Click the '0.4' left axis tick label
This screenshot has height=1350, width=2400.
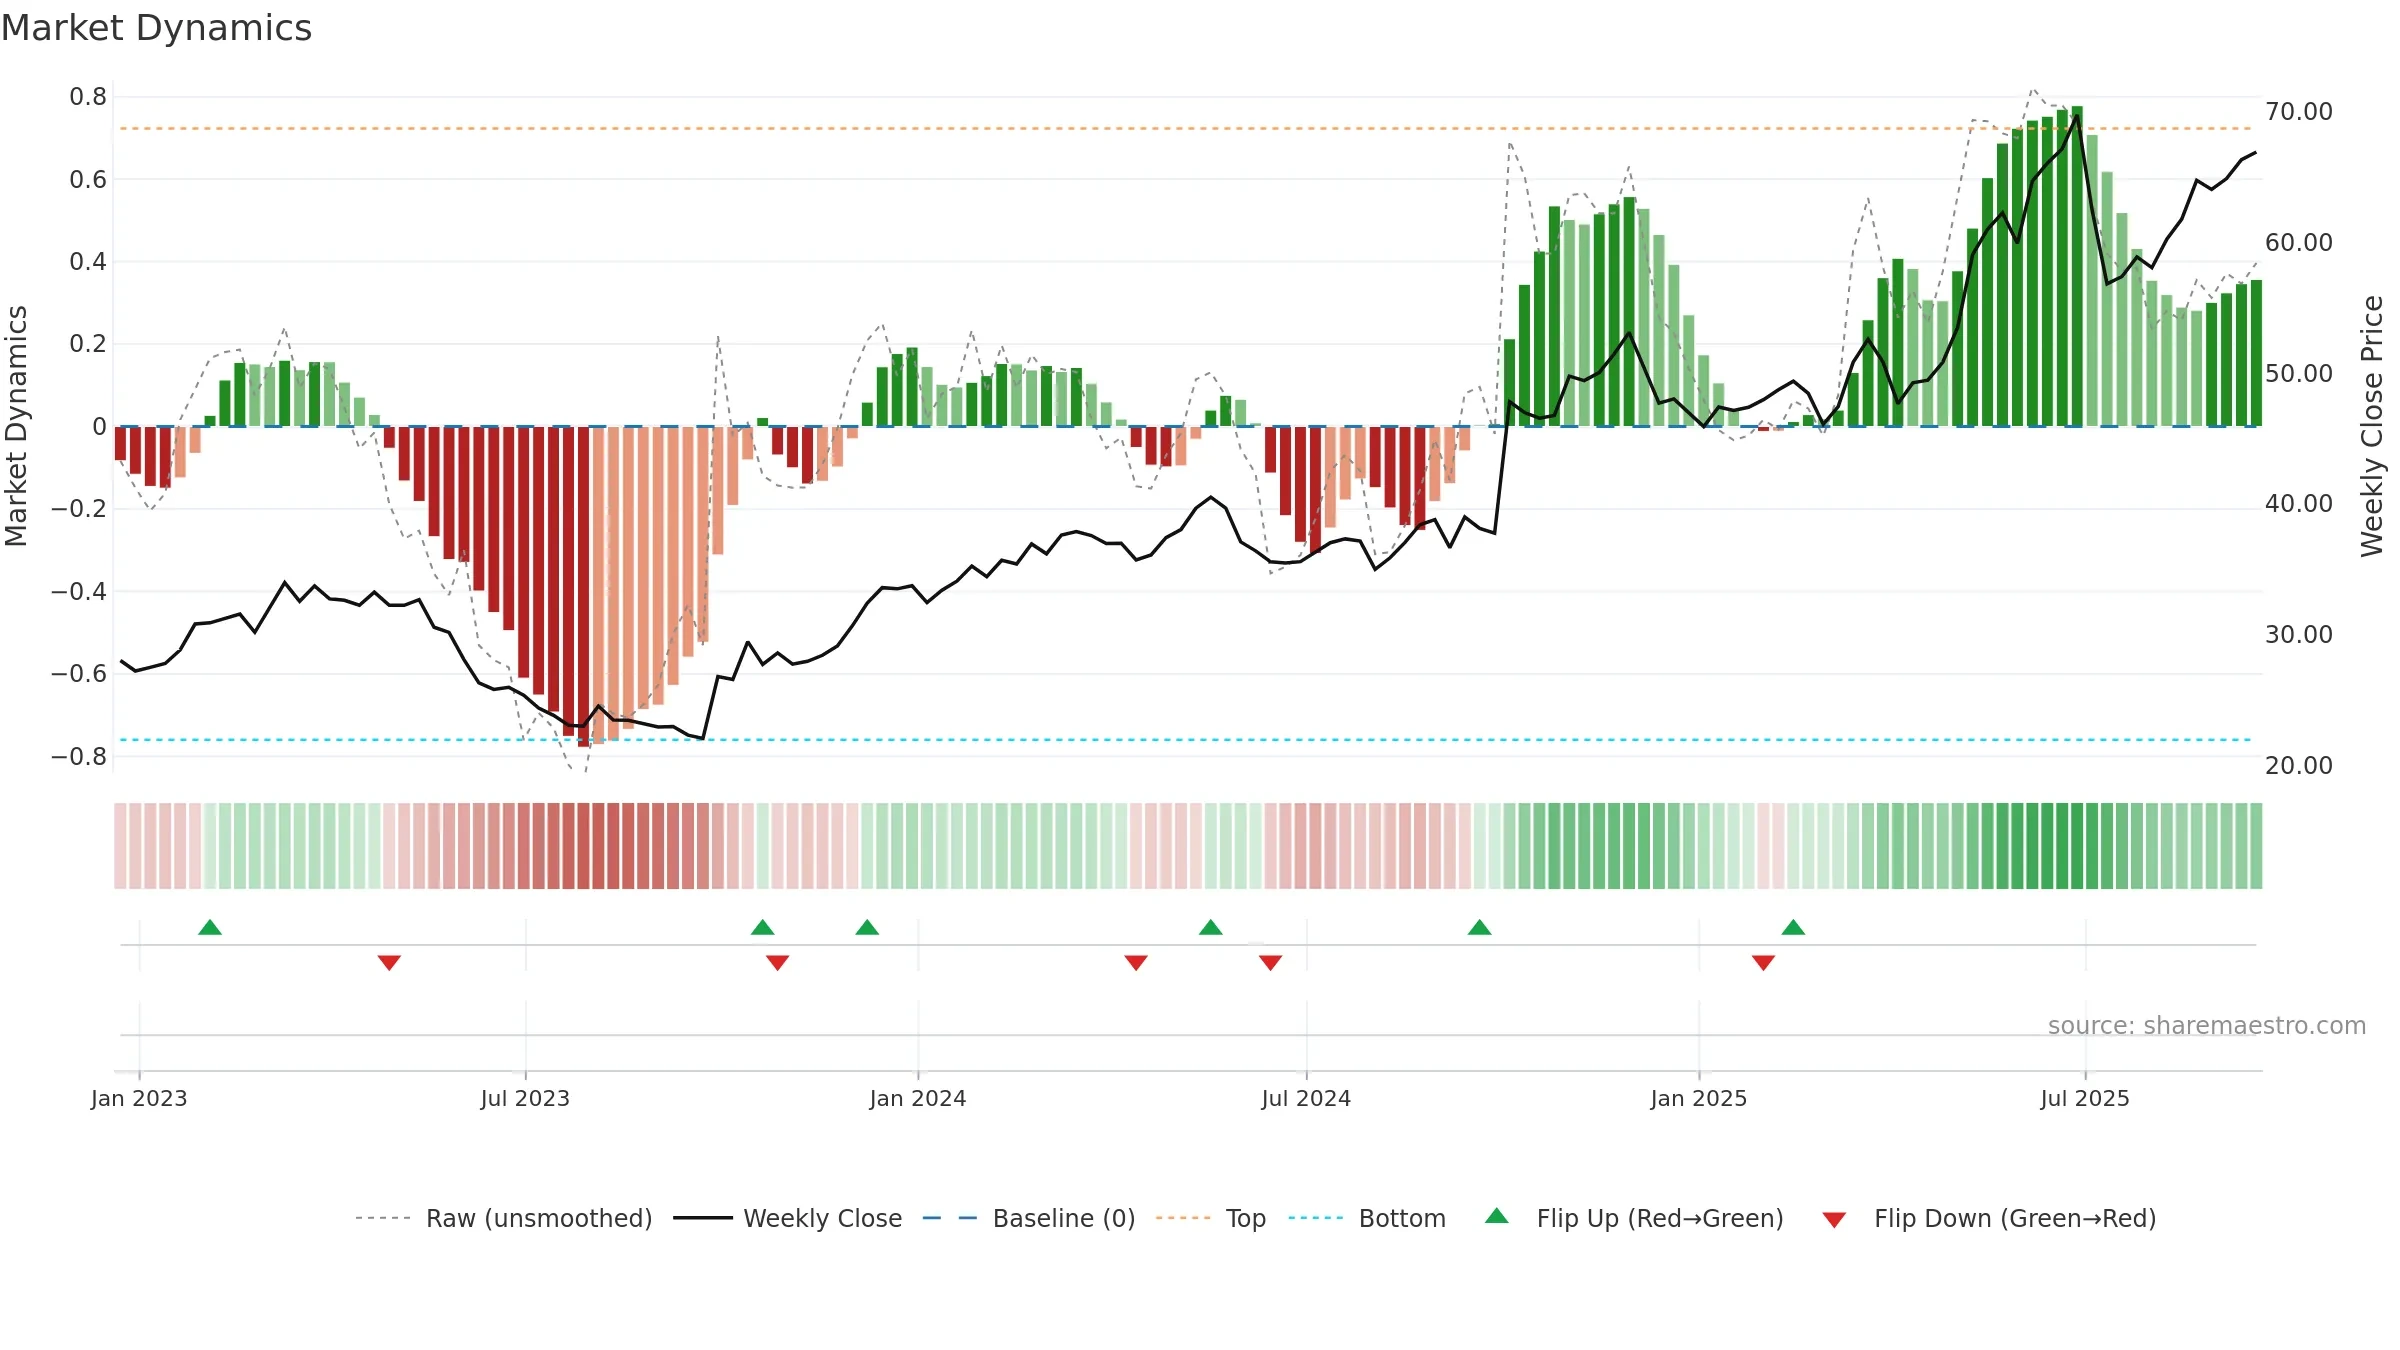[x=88, y=262]
